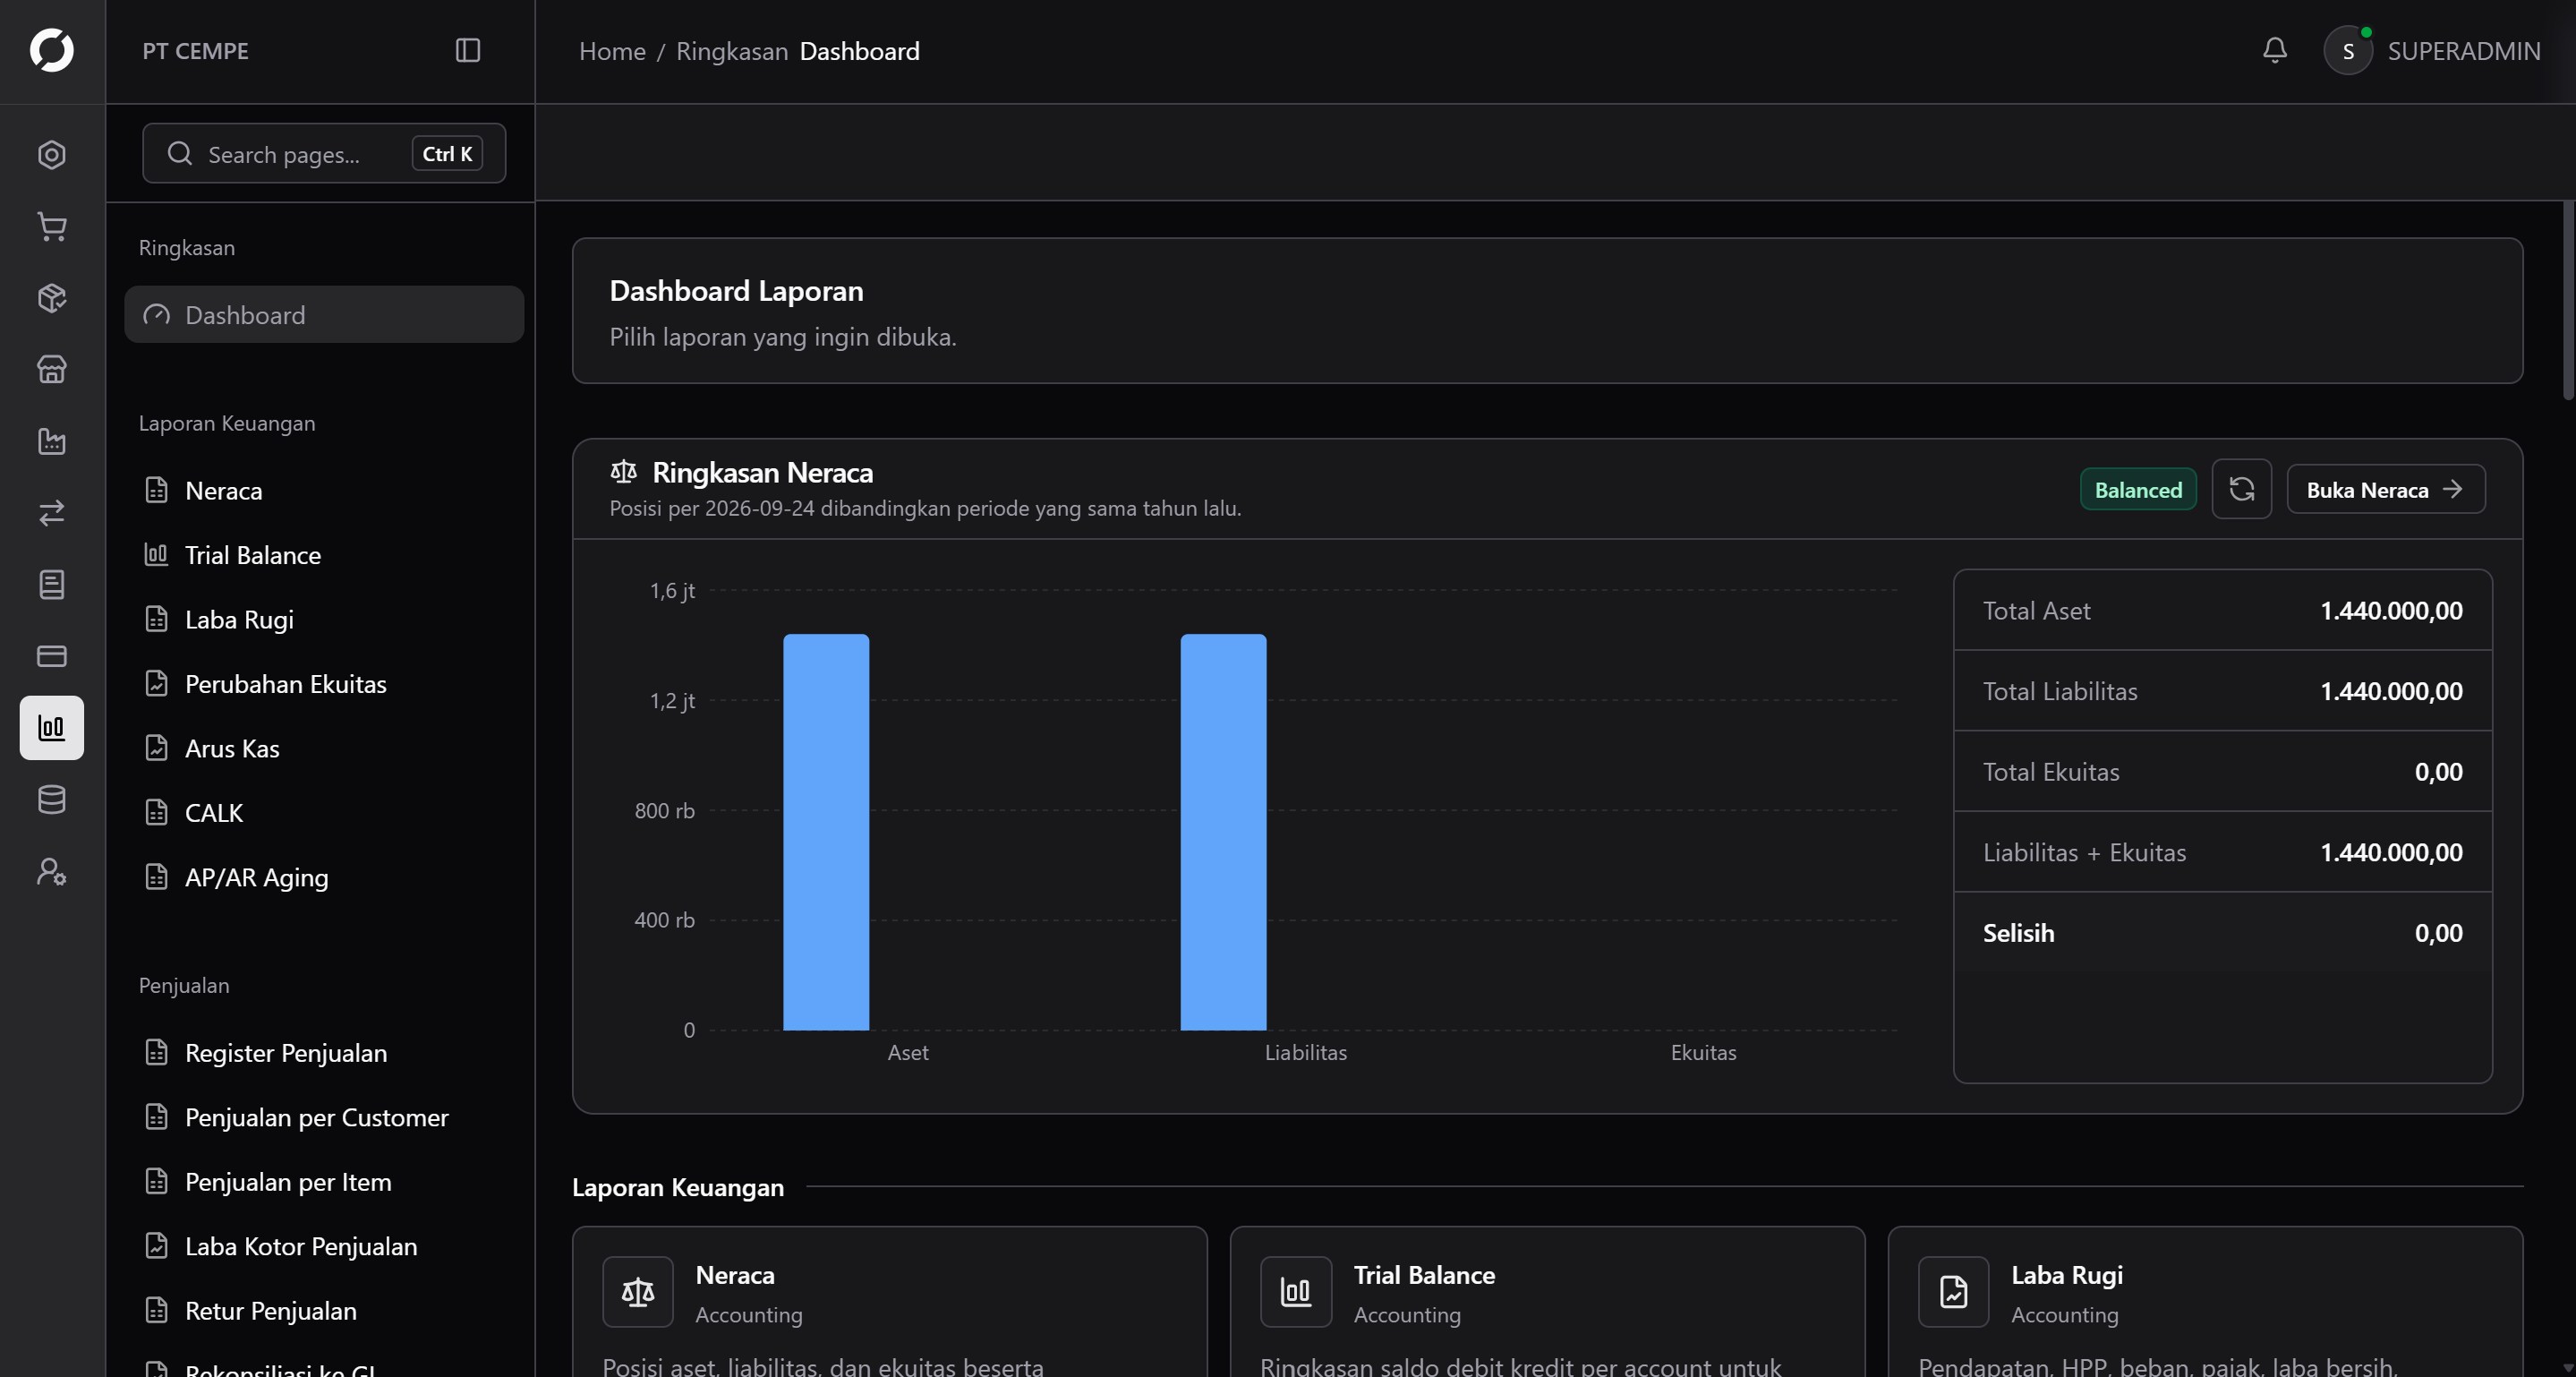Open CALK in sidebar
Viewport: 2576px width, 1377px height.
324,813
